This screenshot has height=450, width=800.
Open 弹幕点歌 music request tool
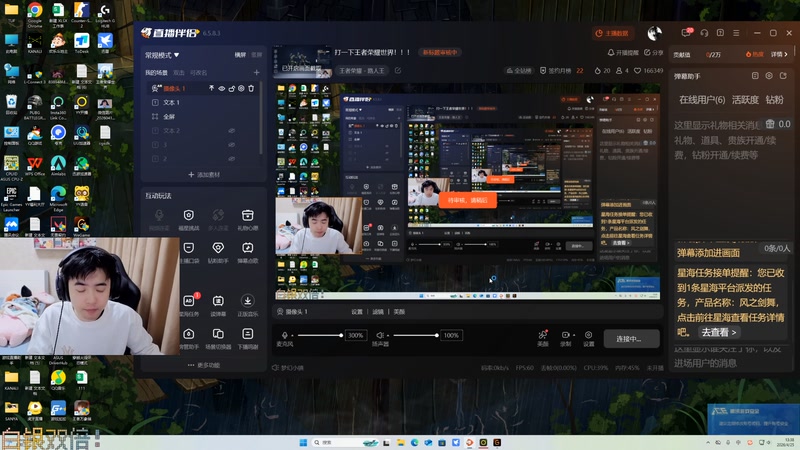(247, 252)
